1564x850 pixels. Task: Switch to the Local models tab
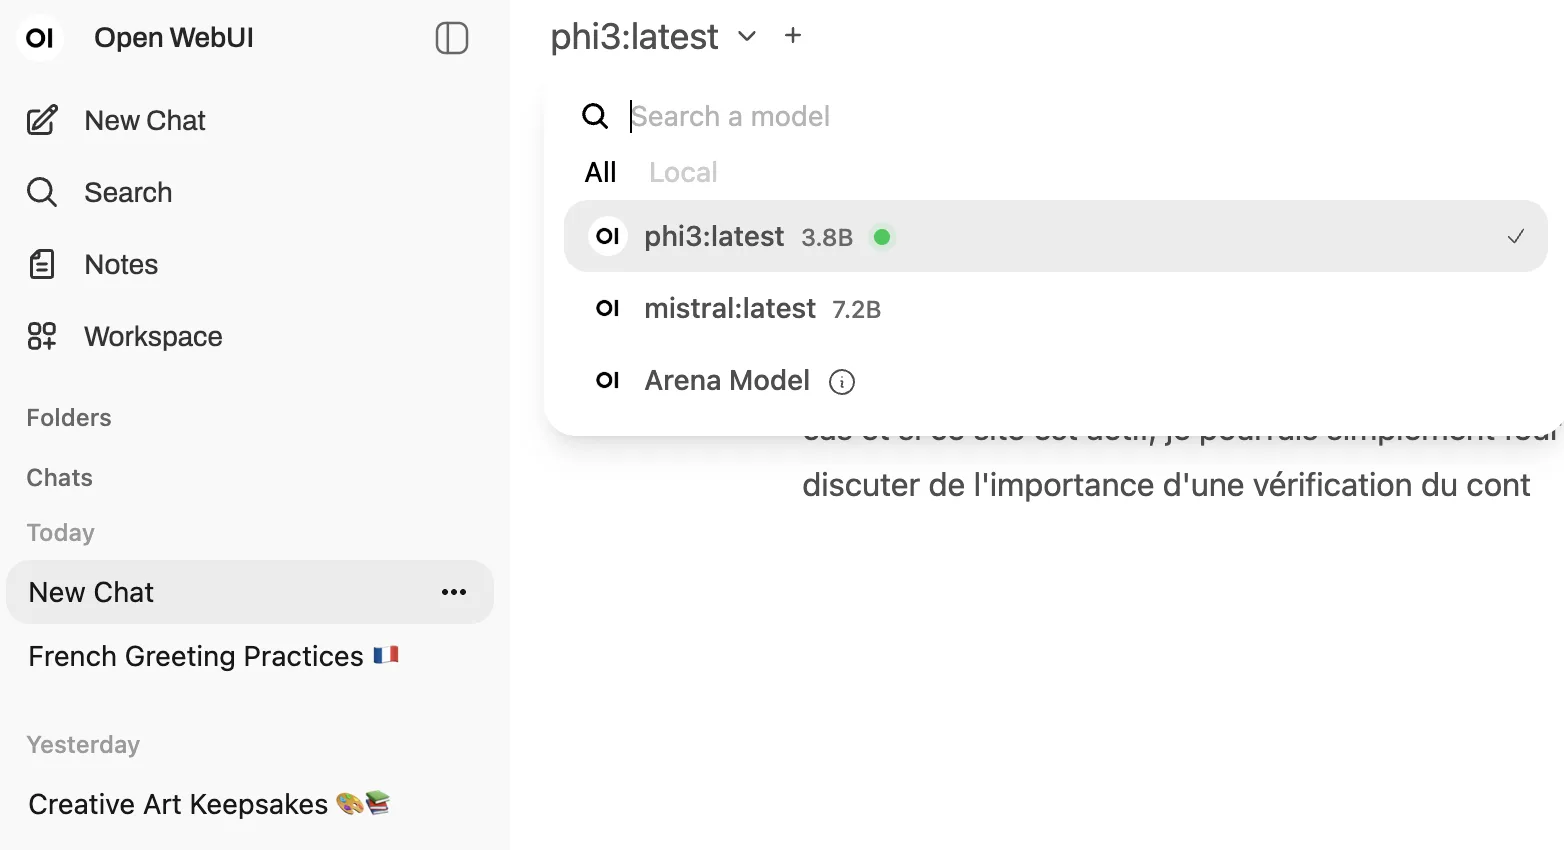point(683,173)
